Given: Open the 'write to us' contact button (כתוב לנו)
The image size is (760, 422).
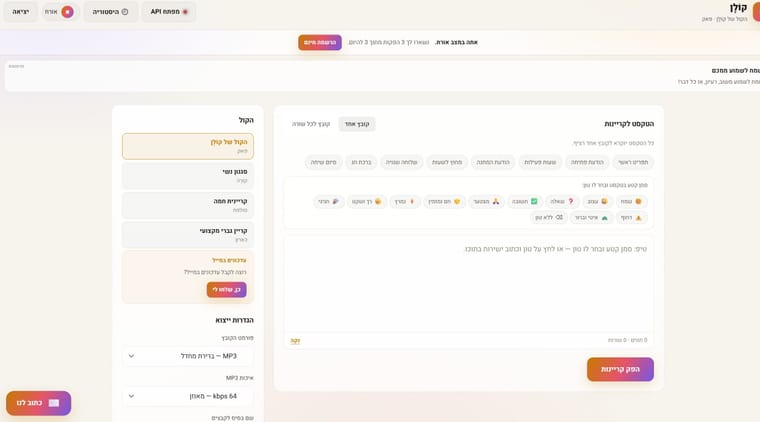Looking at the screenshot, I should pos(39,403).
